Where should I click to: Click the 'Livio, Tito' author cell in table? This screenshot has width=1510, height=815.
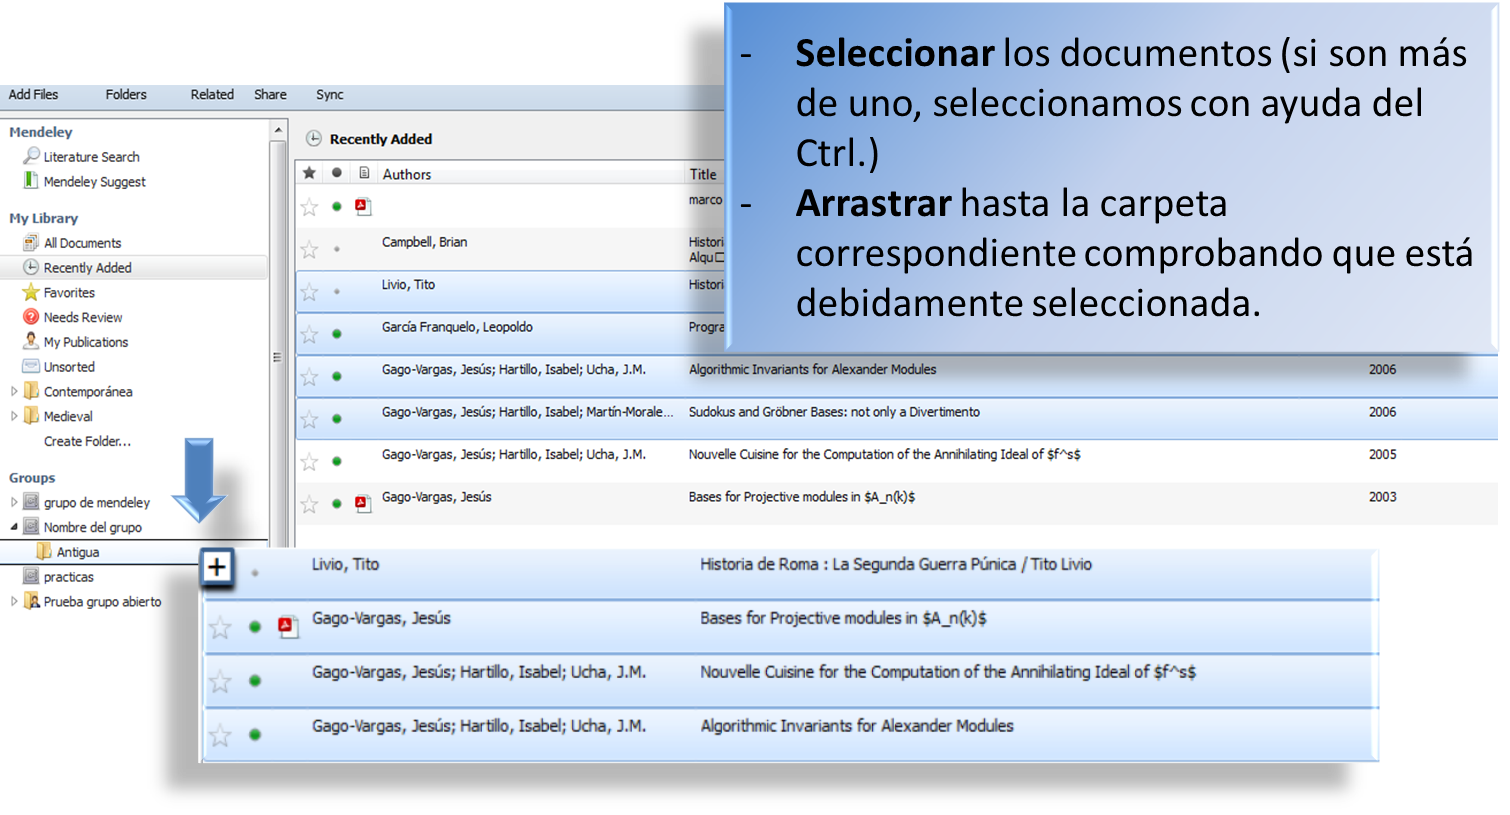(408, 285)
